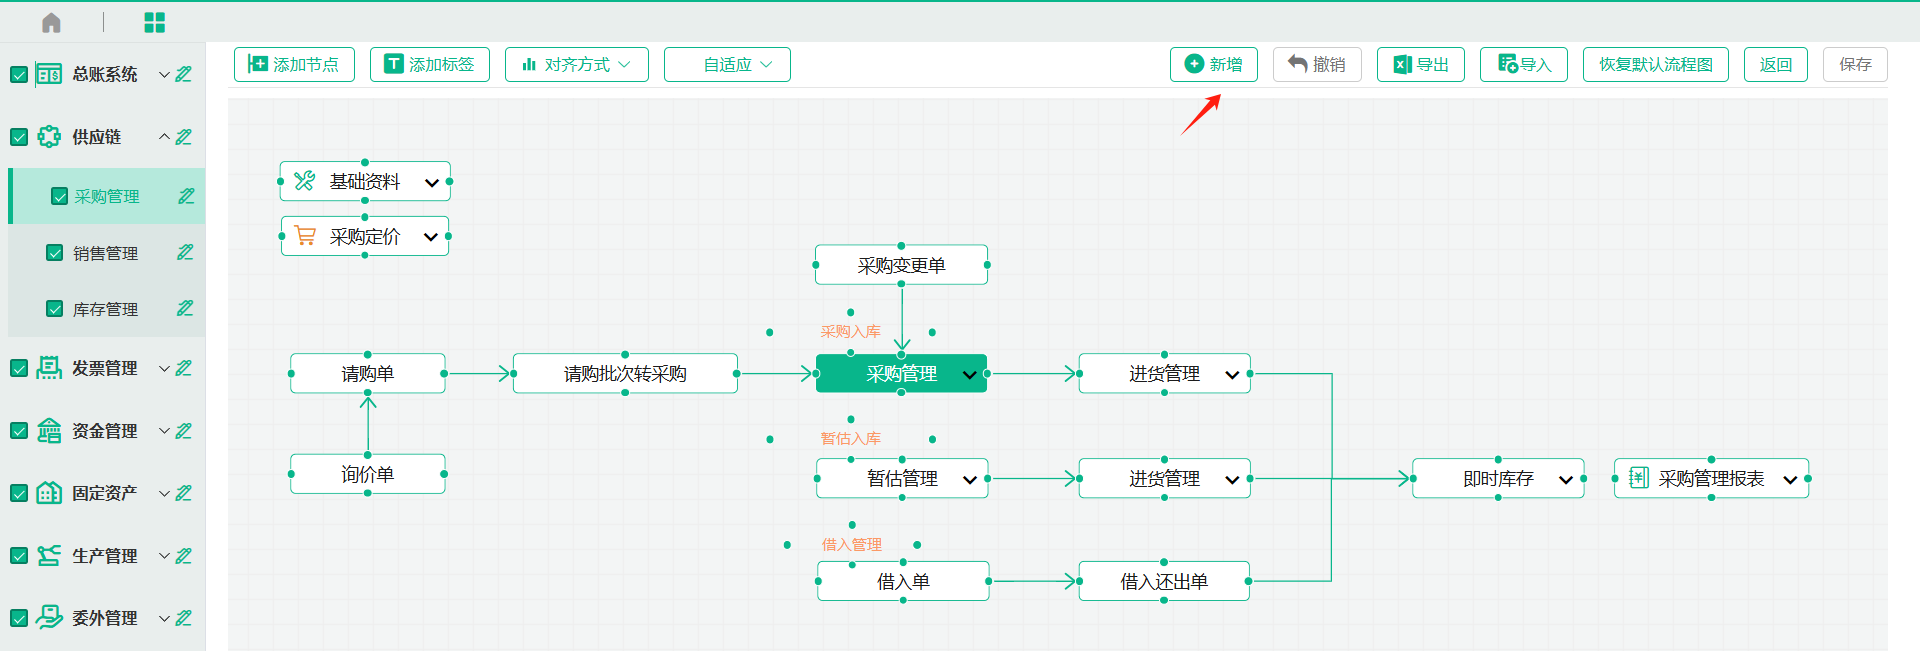
Task: Click the edit pencil next to 供应链
Action: (183, 137)
